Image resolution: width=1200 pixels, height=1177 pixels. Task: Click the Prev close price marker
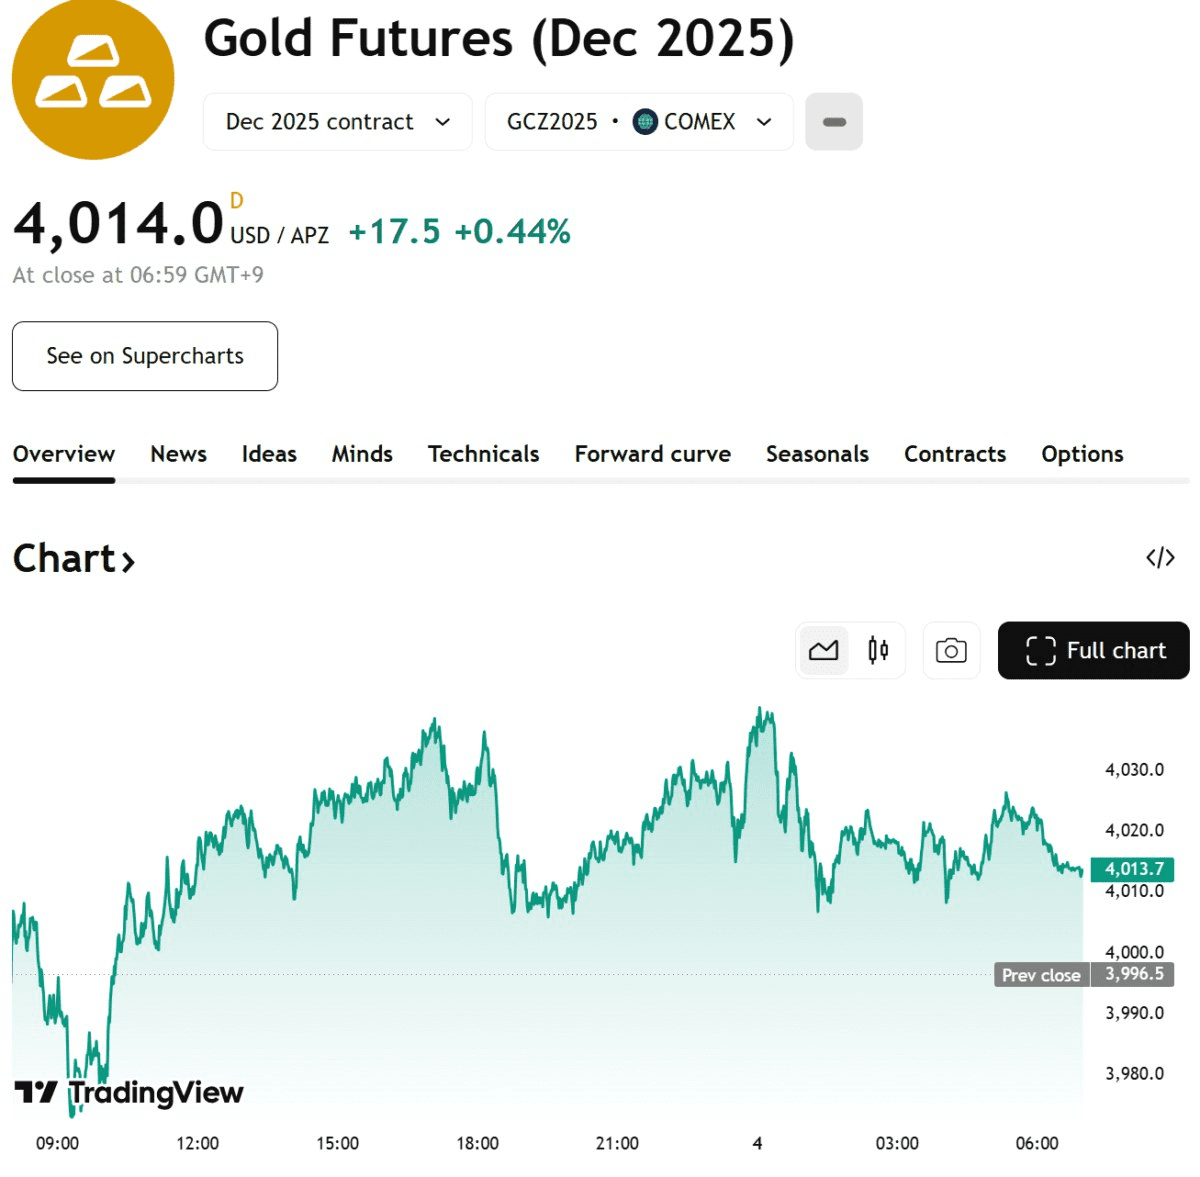coord(1041,975)
